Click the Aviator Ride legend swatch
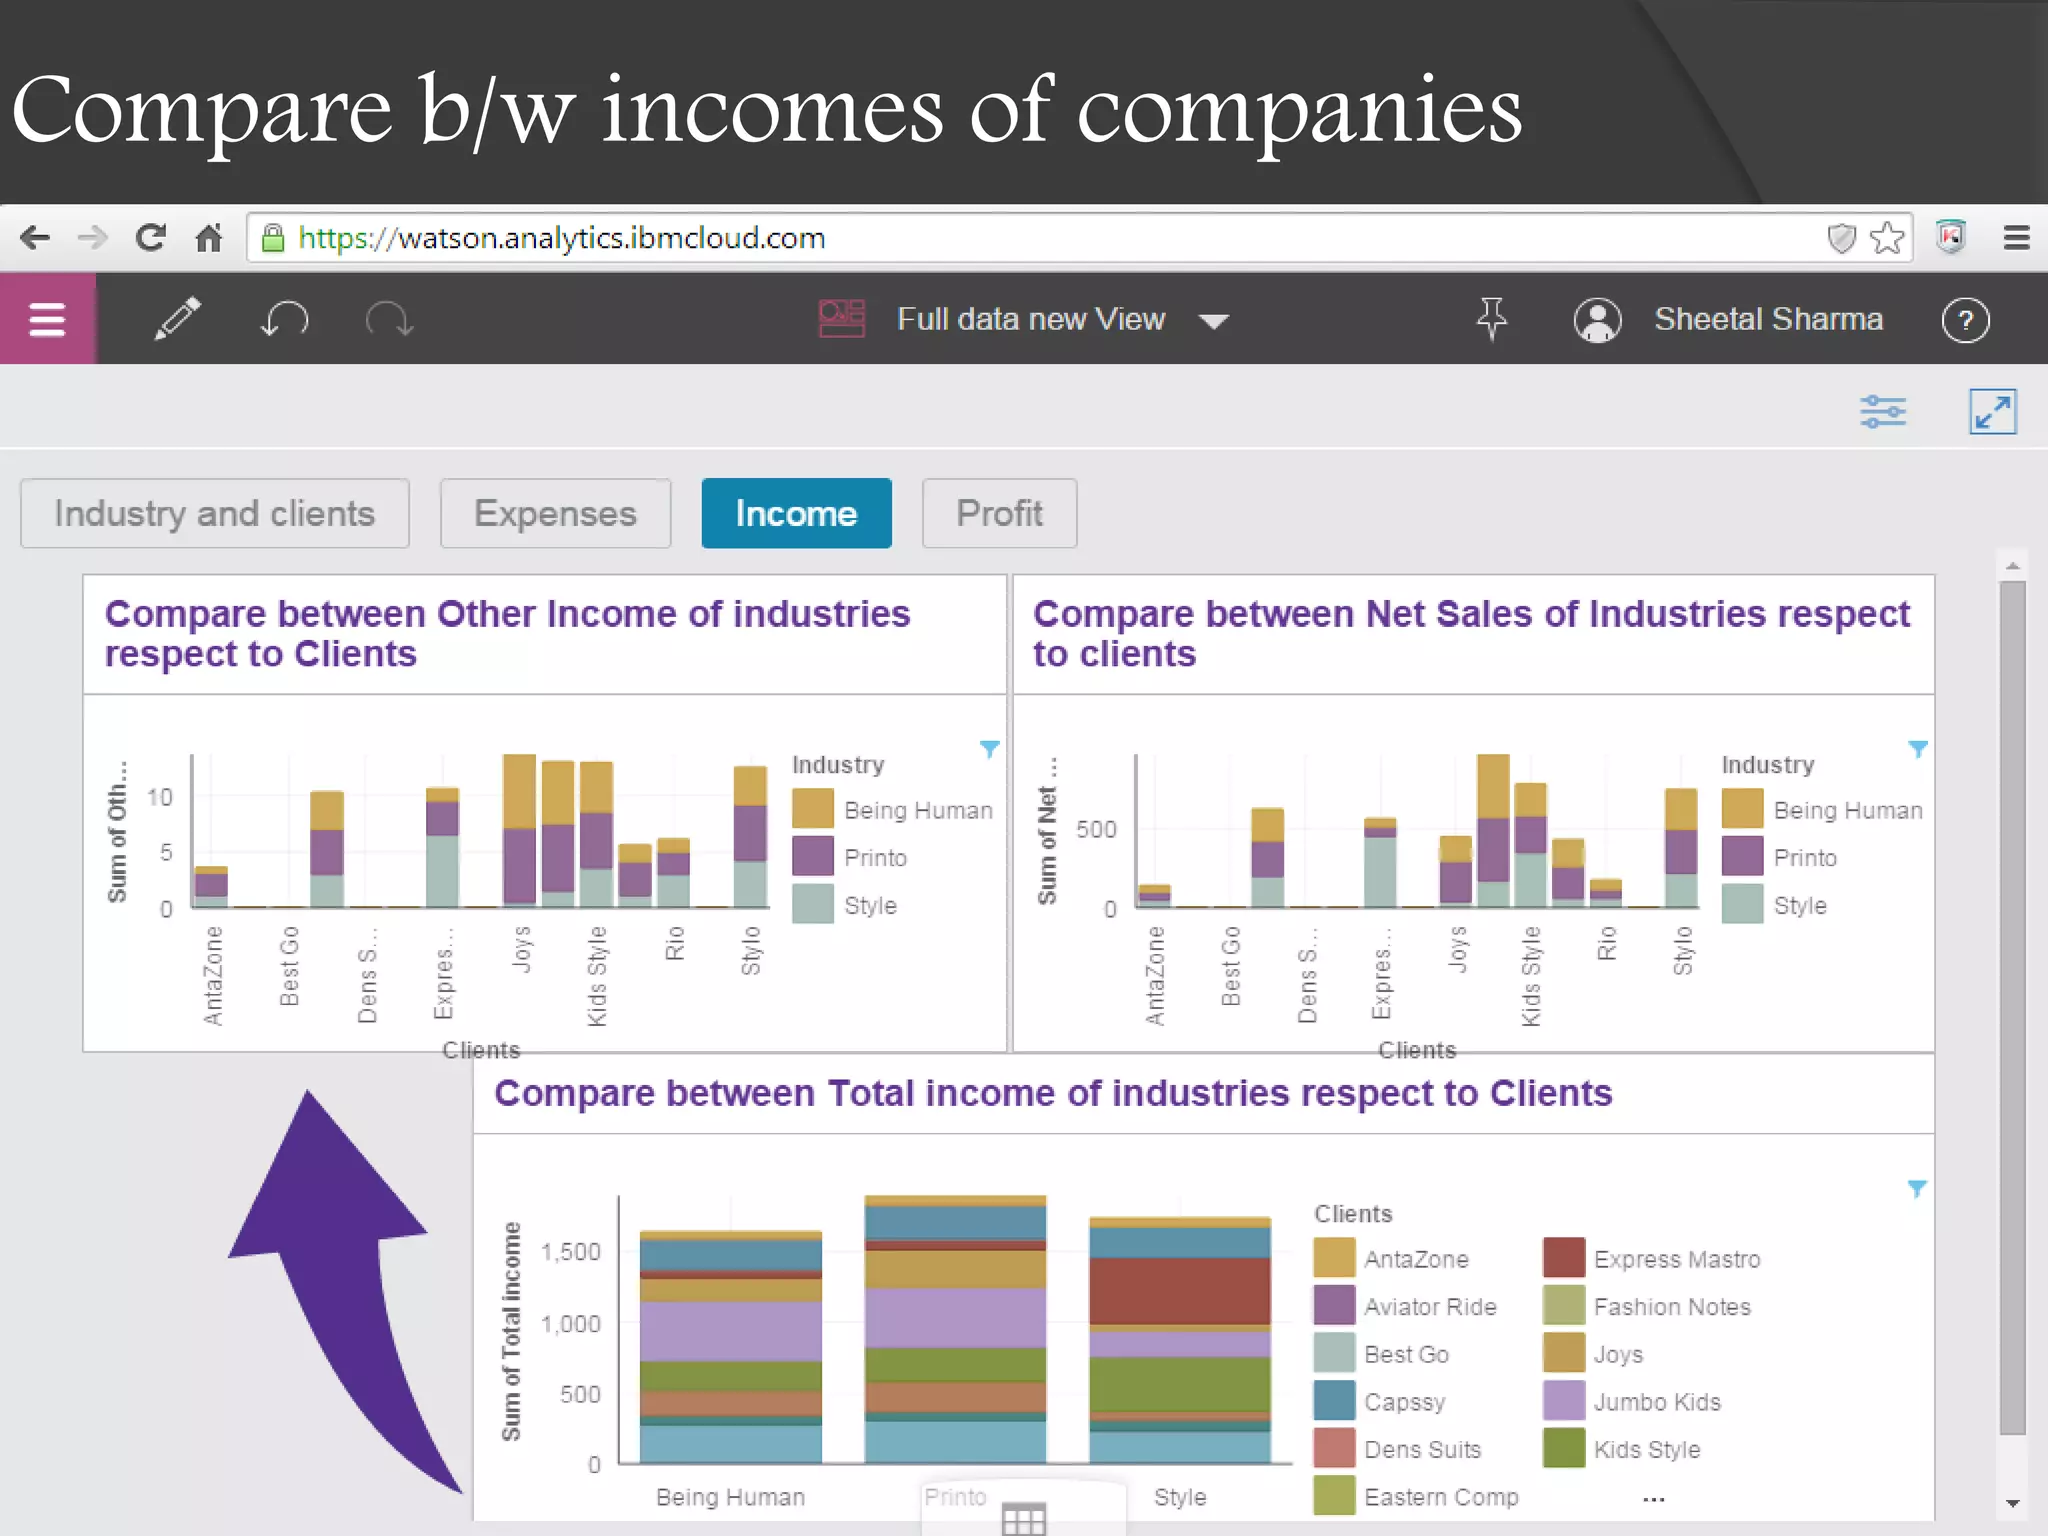 pos(1334,1305)
